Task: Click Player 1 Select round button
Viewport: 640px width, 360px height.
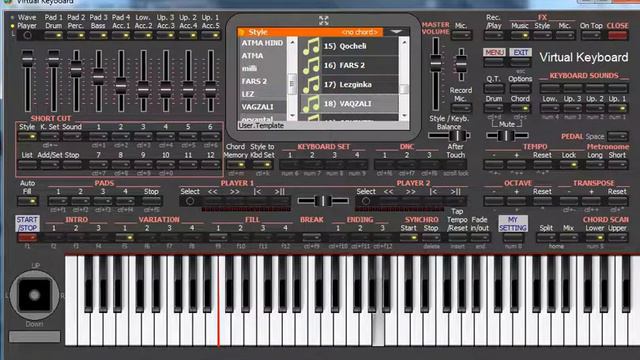Action: click(190, 201)
